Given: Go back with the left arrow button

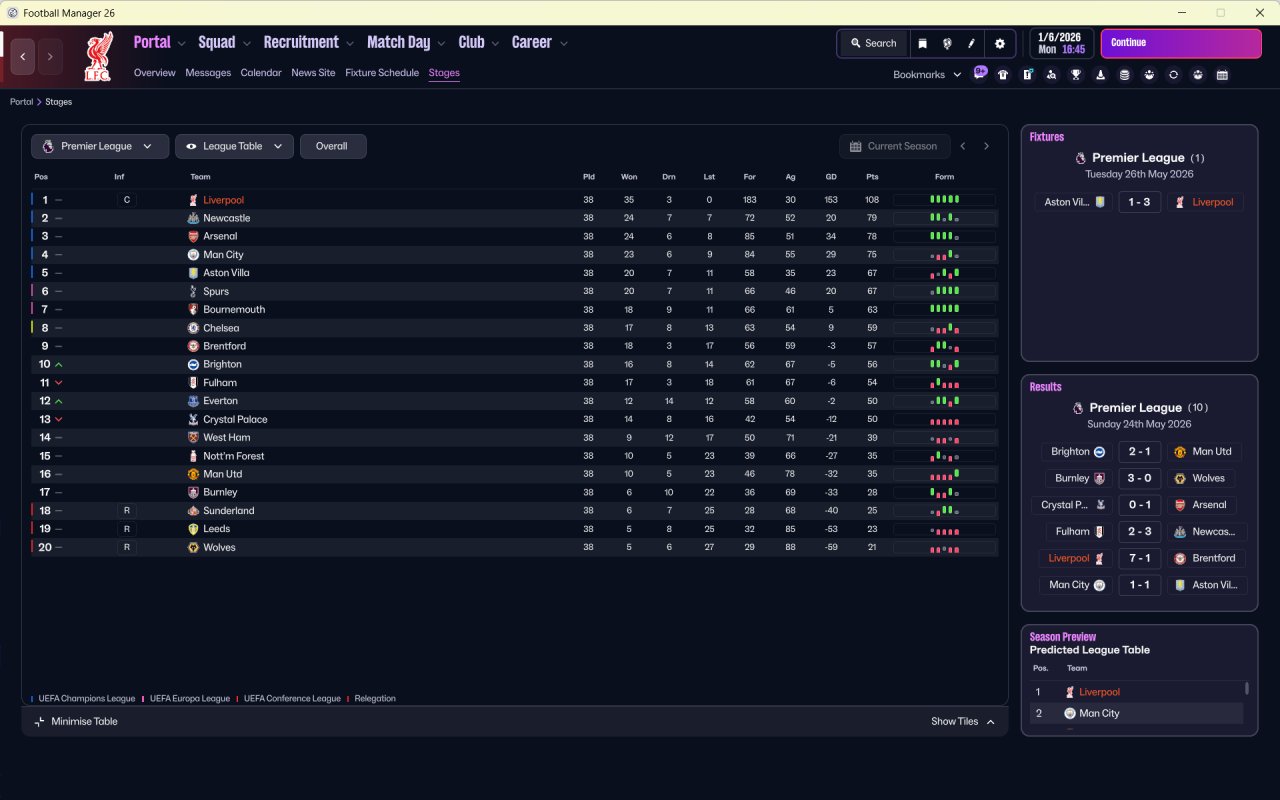Looking at the screenshot, I should pyautogui.click(x=23, y=57).
